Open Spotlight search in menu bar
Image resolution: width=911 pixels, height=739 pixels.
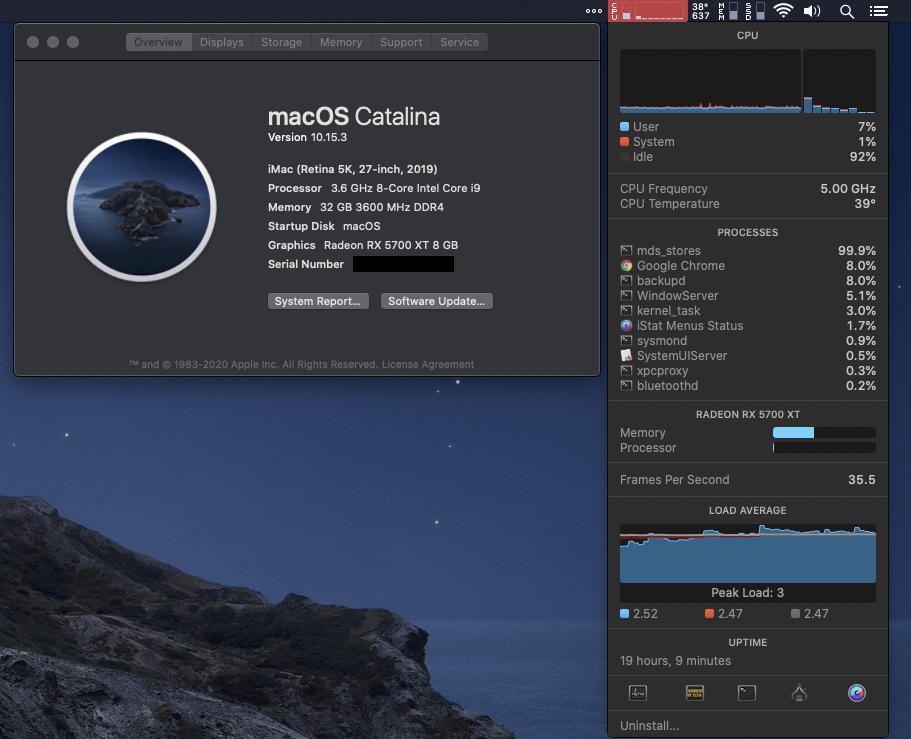tap(847, 10)
